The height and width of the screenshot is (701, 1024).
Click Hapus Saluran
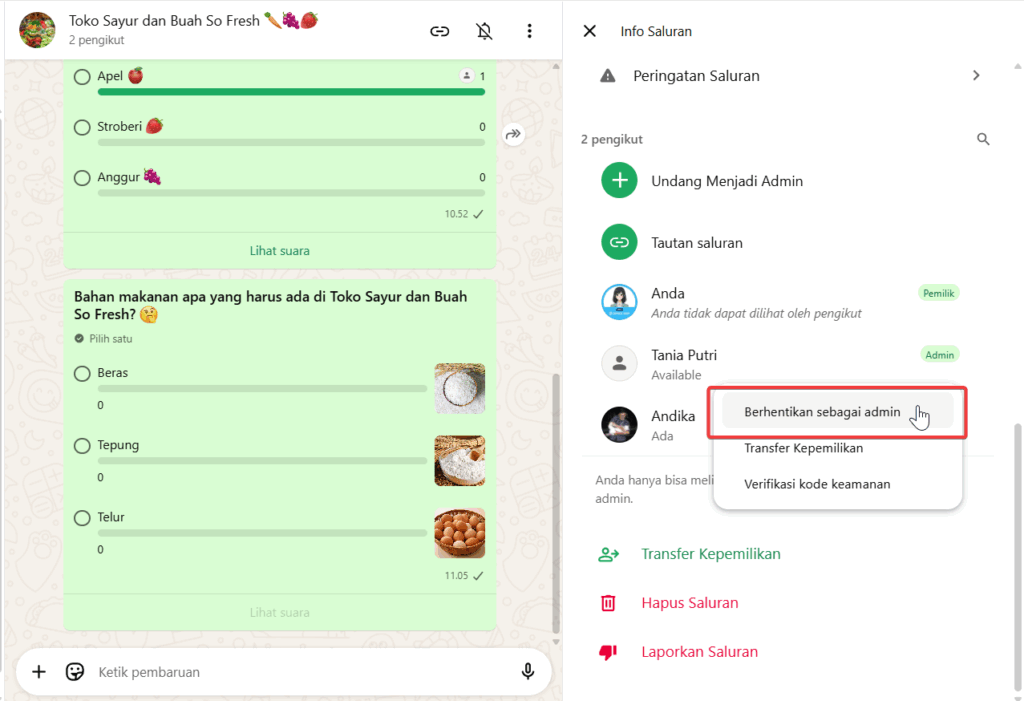(689, 603)
